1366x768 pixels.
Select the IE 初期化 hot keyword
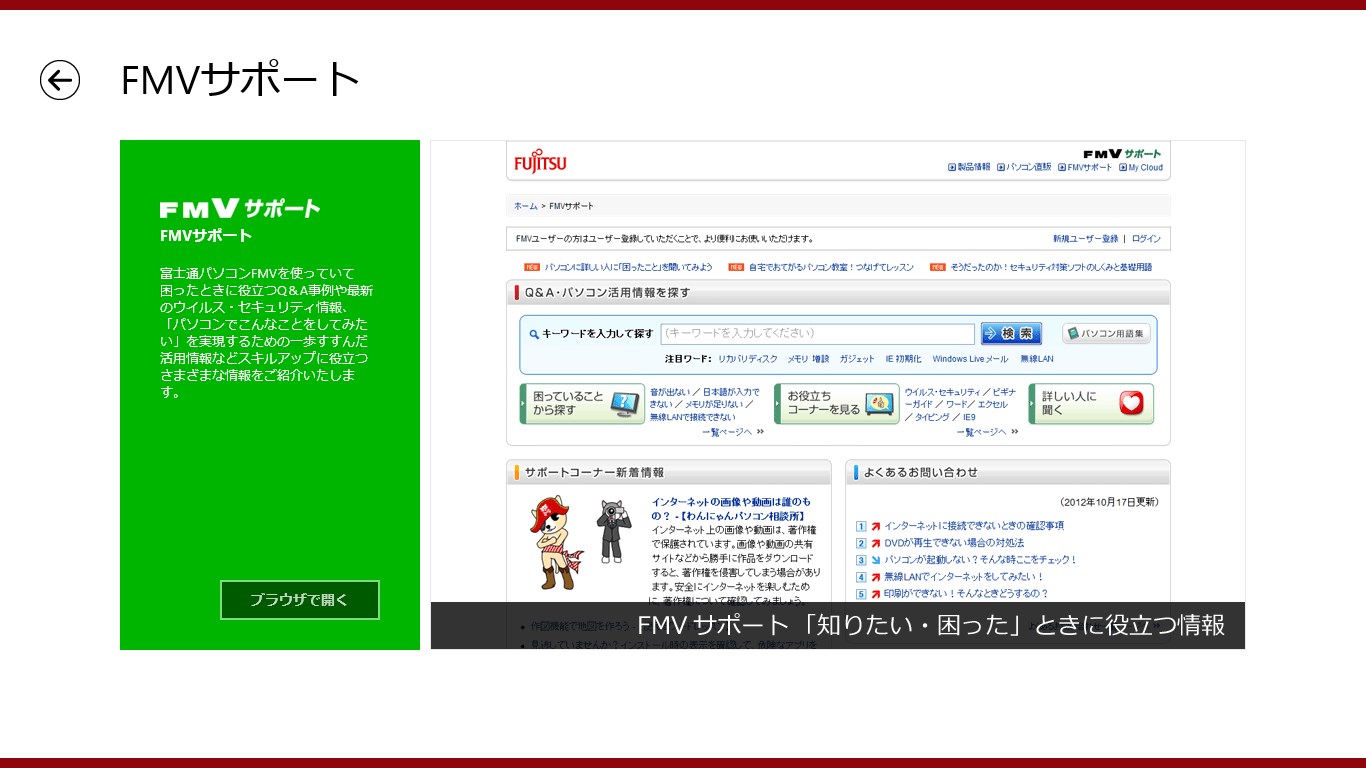[903, 359]
